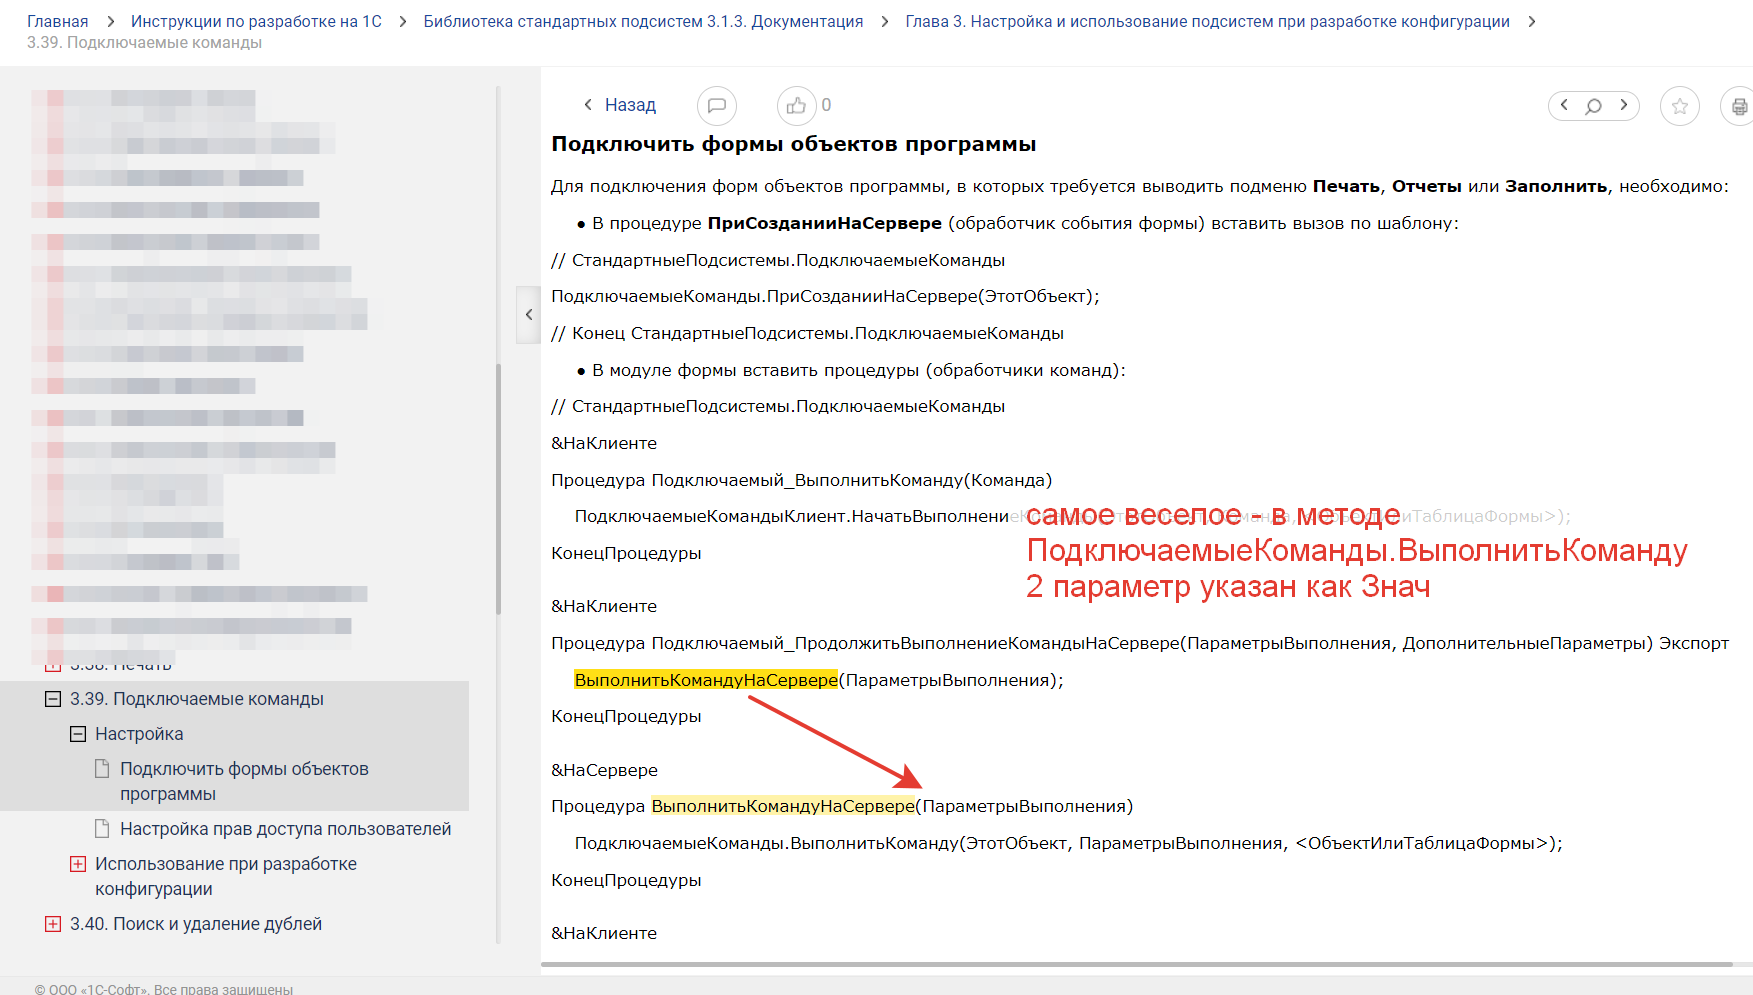Viewport: 1753px width, 995px height.
Task: Expand Использование при разработке конфигурации node
Action: click(x=78, y=864)
